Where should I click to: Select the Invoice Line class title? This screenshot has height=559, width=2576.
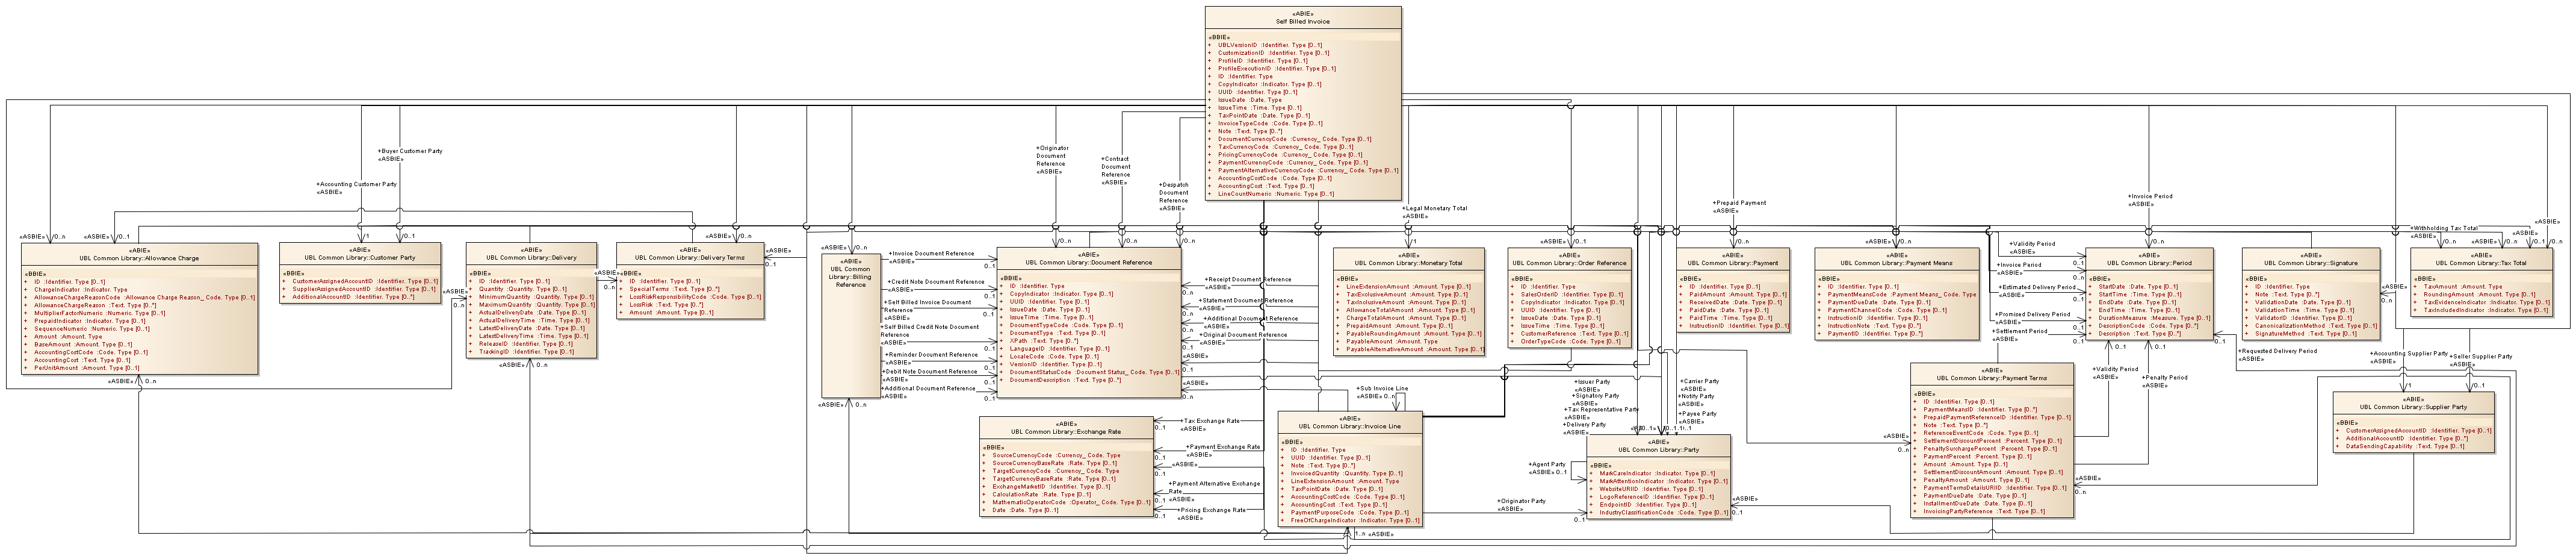[x=1349, y=426]
